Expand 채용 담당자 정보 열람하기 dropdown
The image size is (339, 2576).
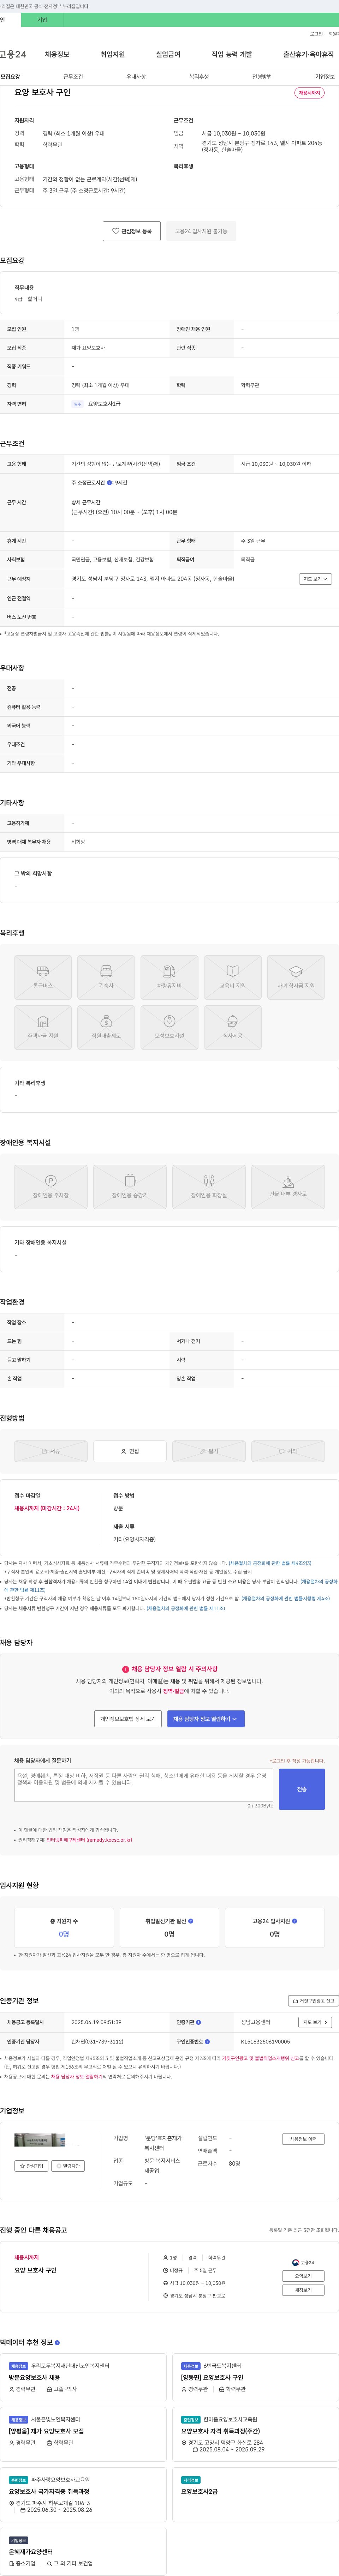coord(206,1718)
